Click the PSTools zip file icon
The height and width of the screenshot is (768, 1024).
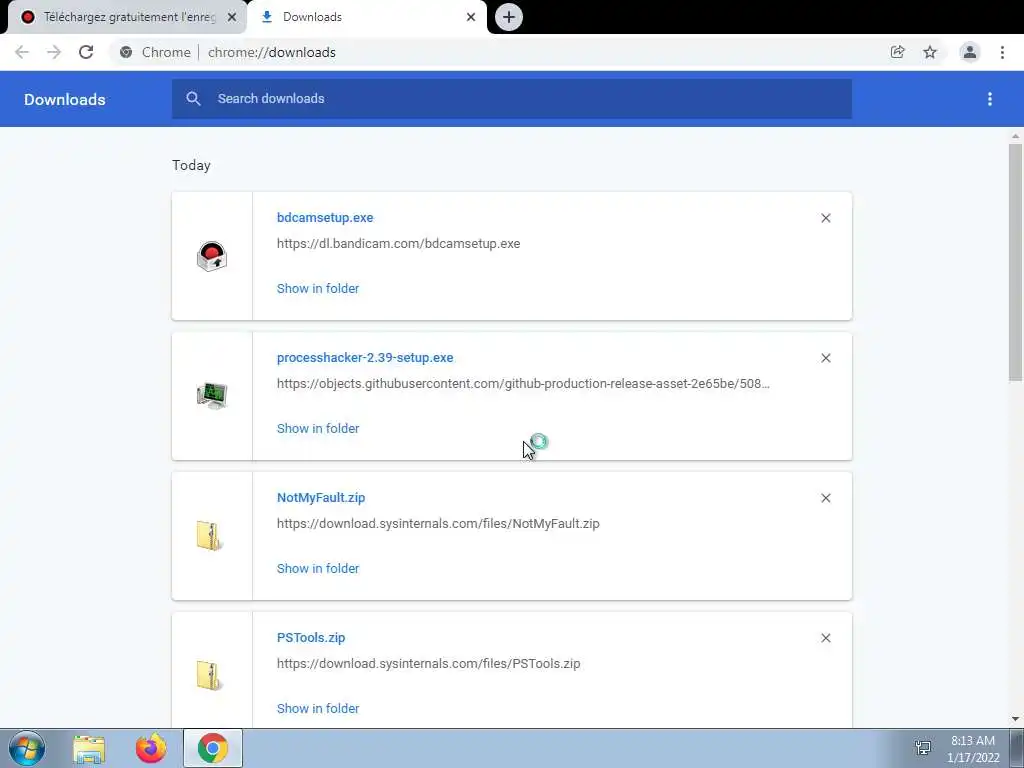point(209,676)
